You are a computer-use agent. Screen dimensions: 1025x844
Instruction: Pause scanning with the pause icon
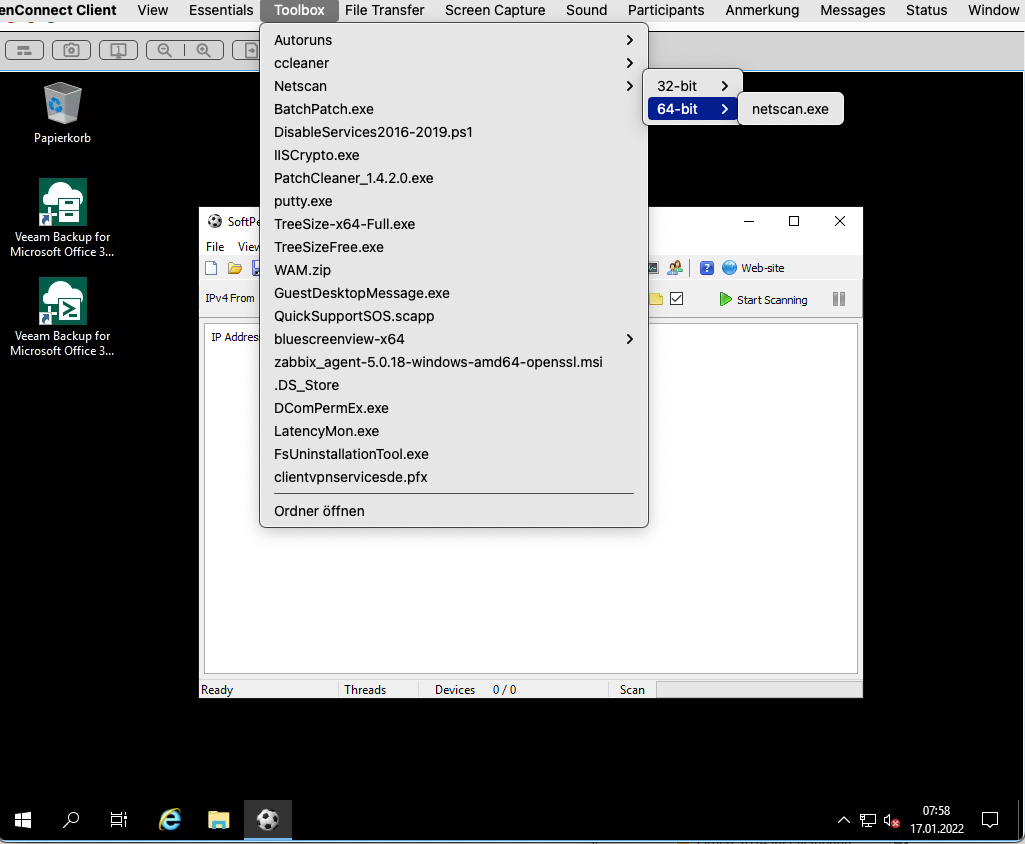[x=839, y=299]
